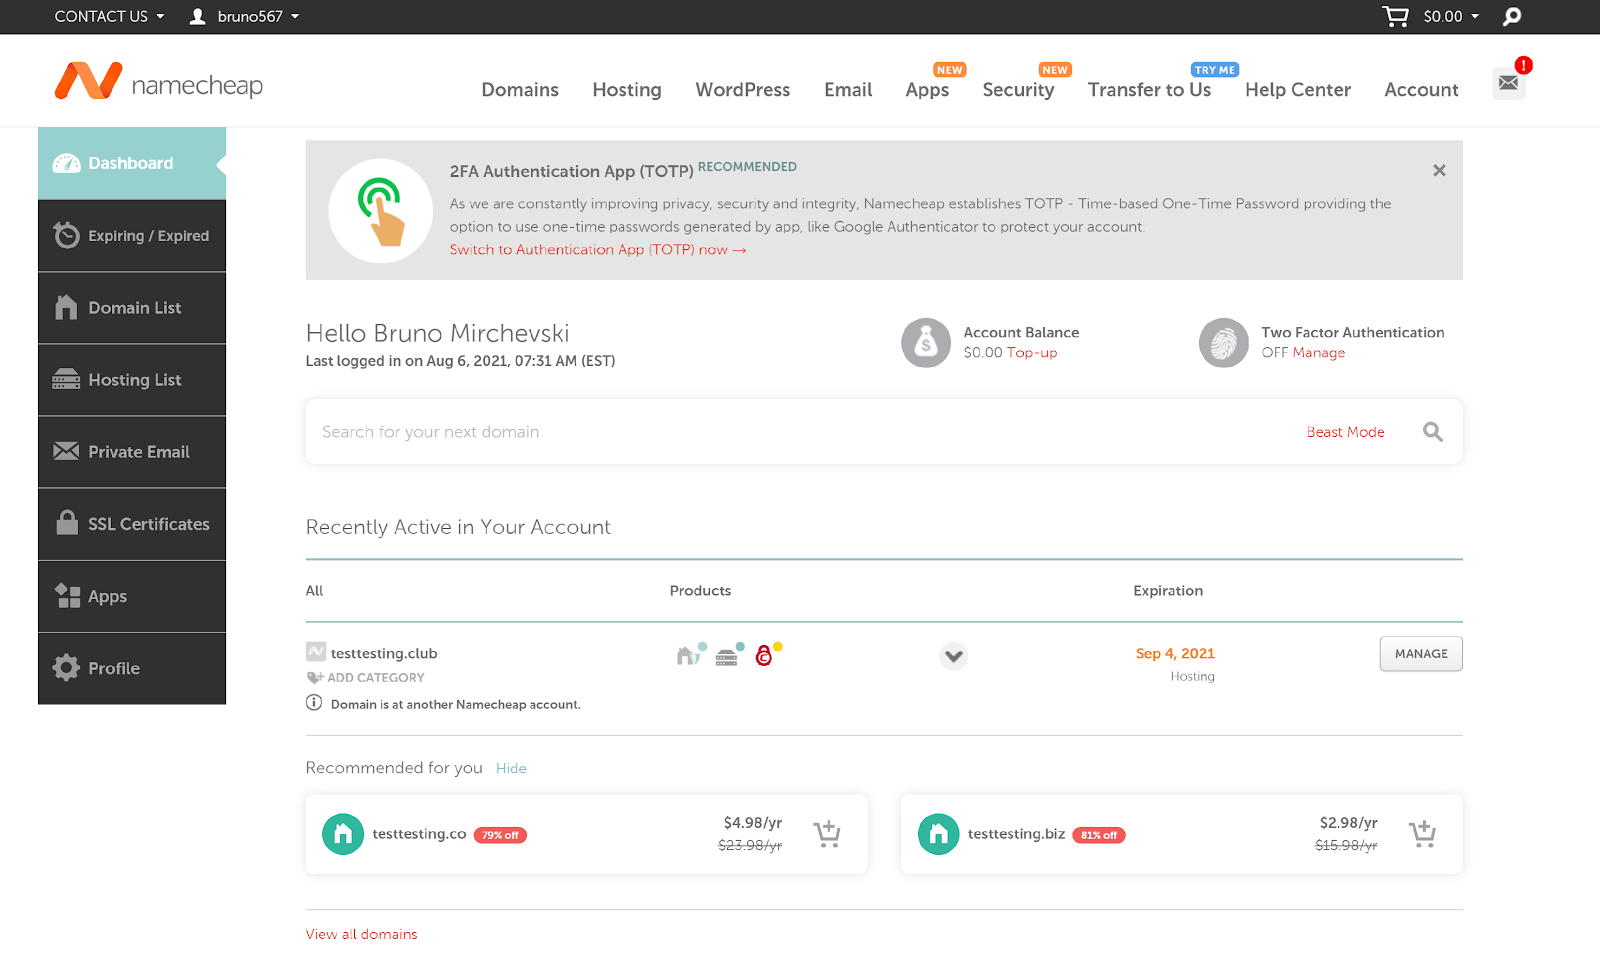This screenshot has width=1600, height=959.
Task: Click Manage link under Two Factor Authentication
Action: (1319, 353)
